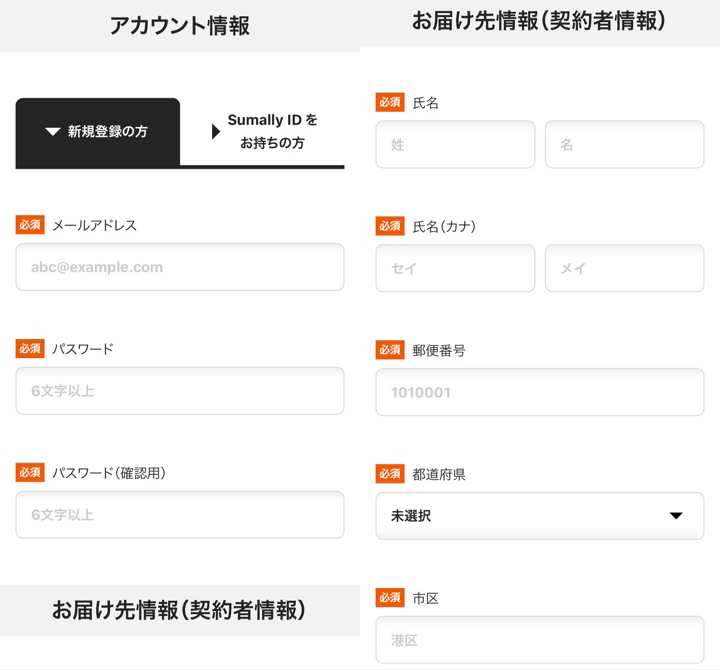Click the パスワード(確認用) input field
The height and width of the screenshot is (670, 720).
coord(180,515)
